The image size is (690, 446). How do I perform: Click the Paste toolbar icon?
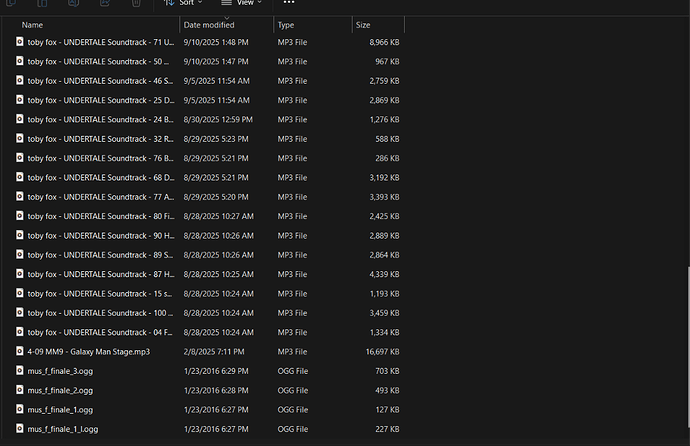point(42,3)
